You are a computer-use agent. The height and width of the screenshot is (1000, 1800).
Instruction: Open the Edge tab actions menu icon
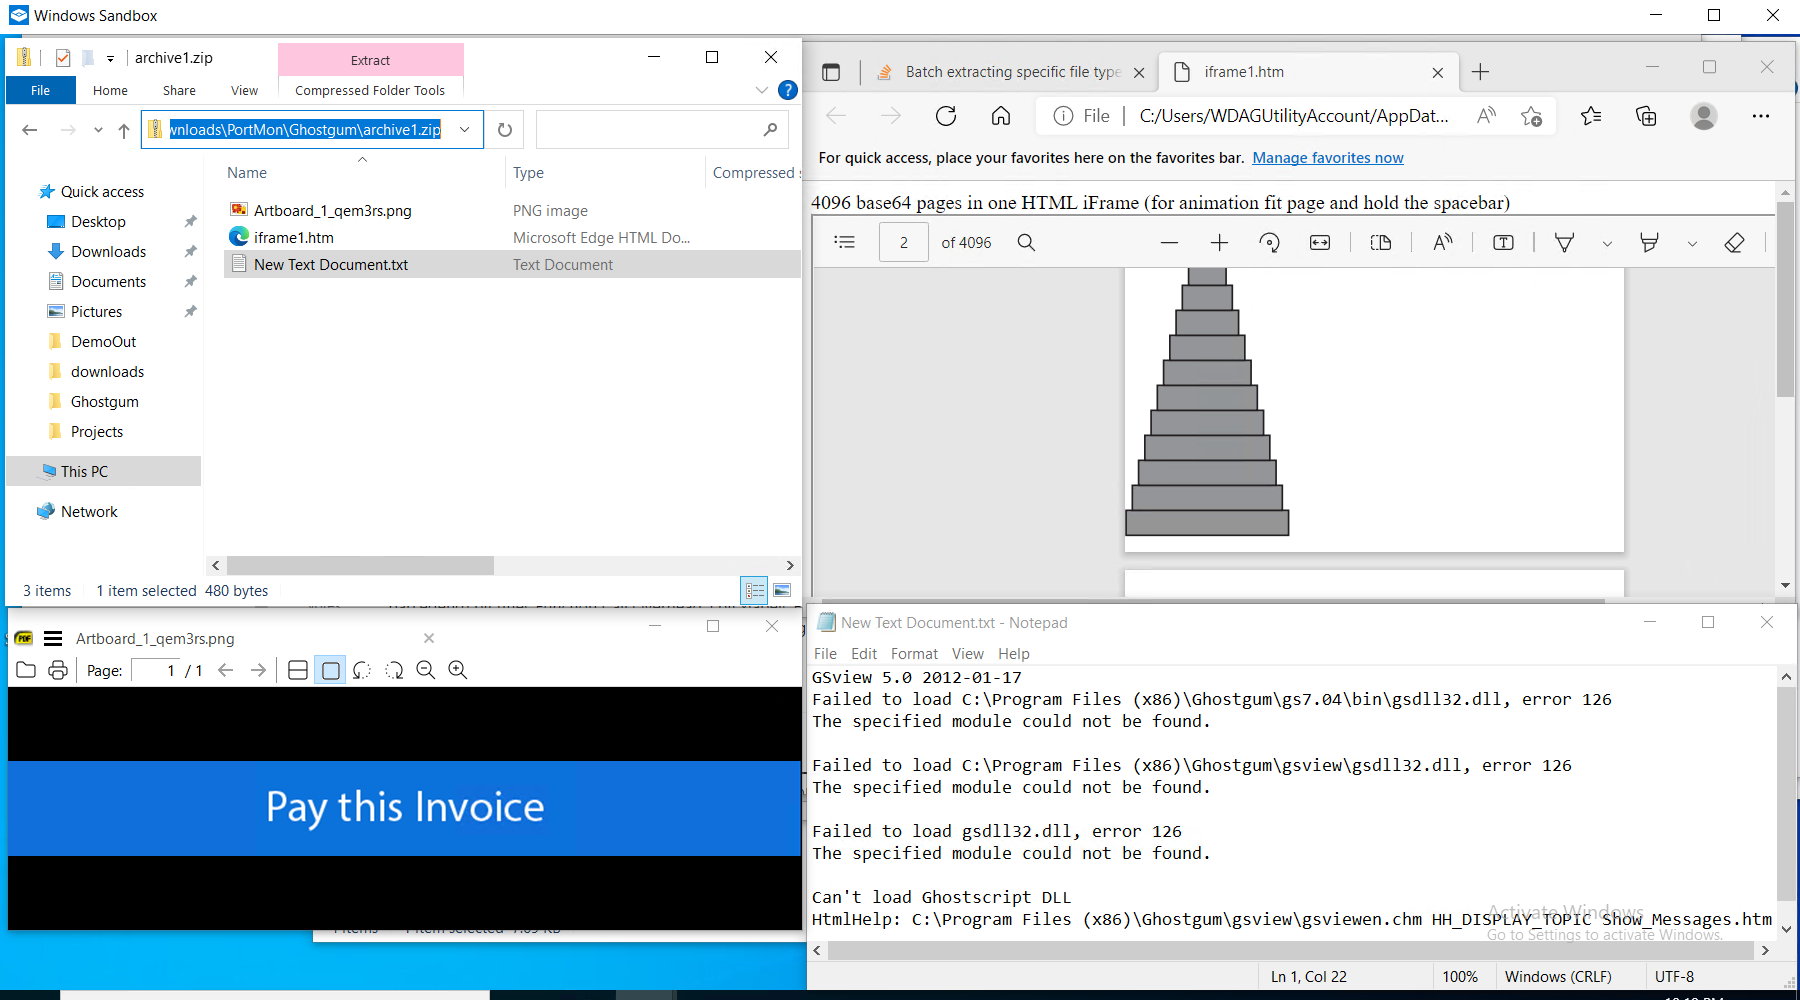click(x=831, y=72)
